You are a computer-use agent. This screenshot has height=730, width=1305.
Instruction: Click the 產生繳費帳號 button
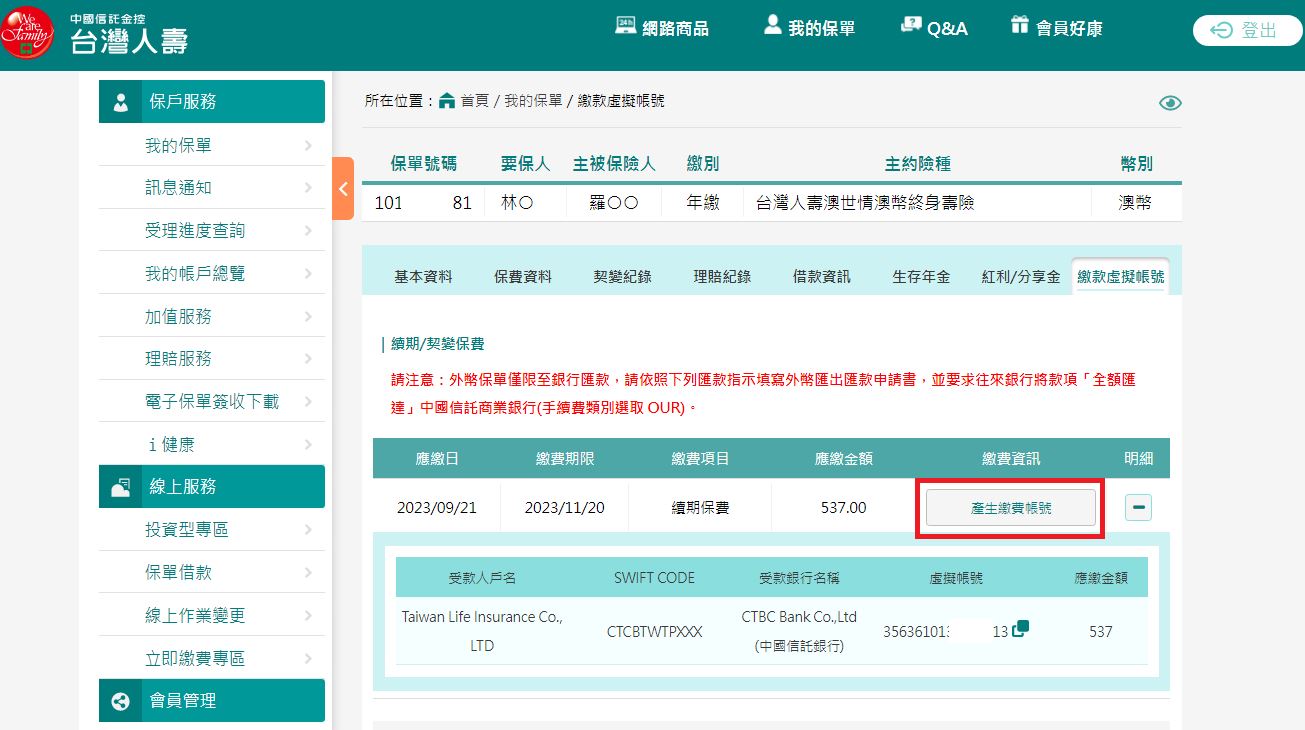pyautogui.click(x=1011, y=508)
